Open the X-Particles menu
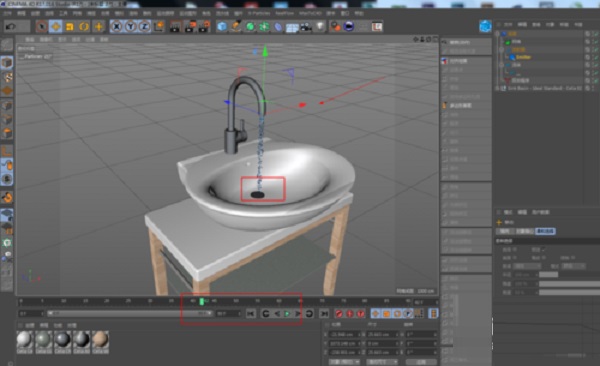 (259, 13)
